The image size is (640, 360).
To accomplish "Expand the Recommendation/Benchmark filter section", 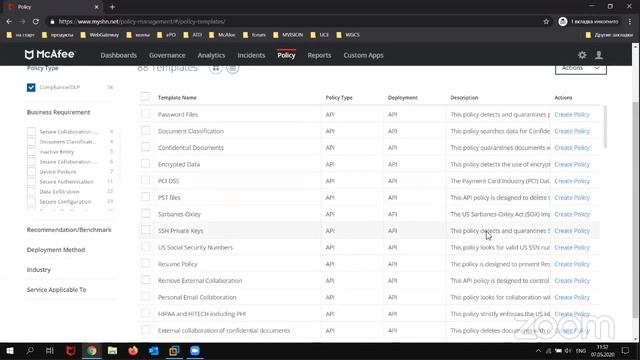I will (x=69, y=230).
